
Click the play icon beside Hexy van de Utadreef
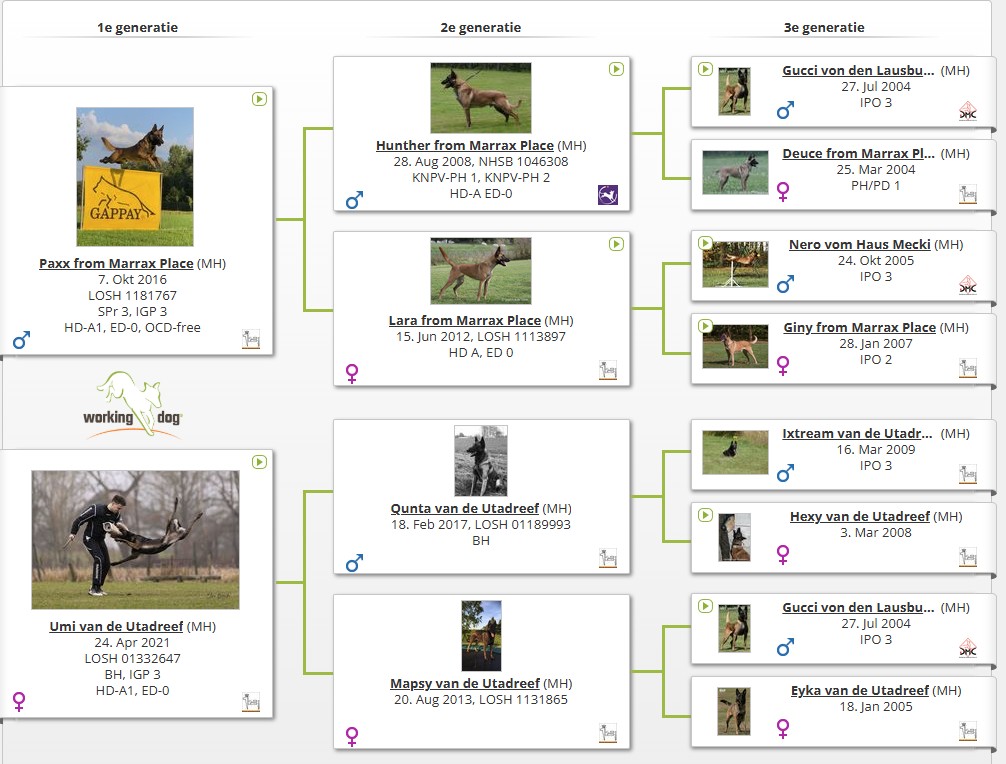[705, 515]
